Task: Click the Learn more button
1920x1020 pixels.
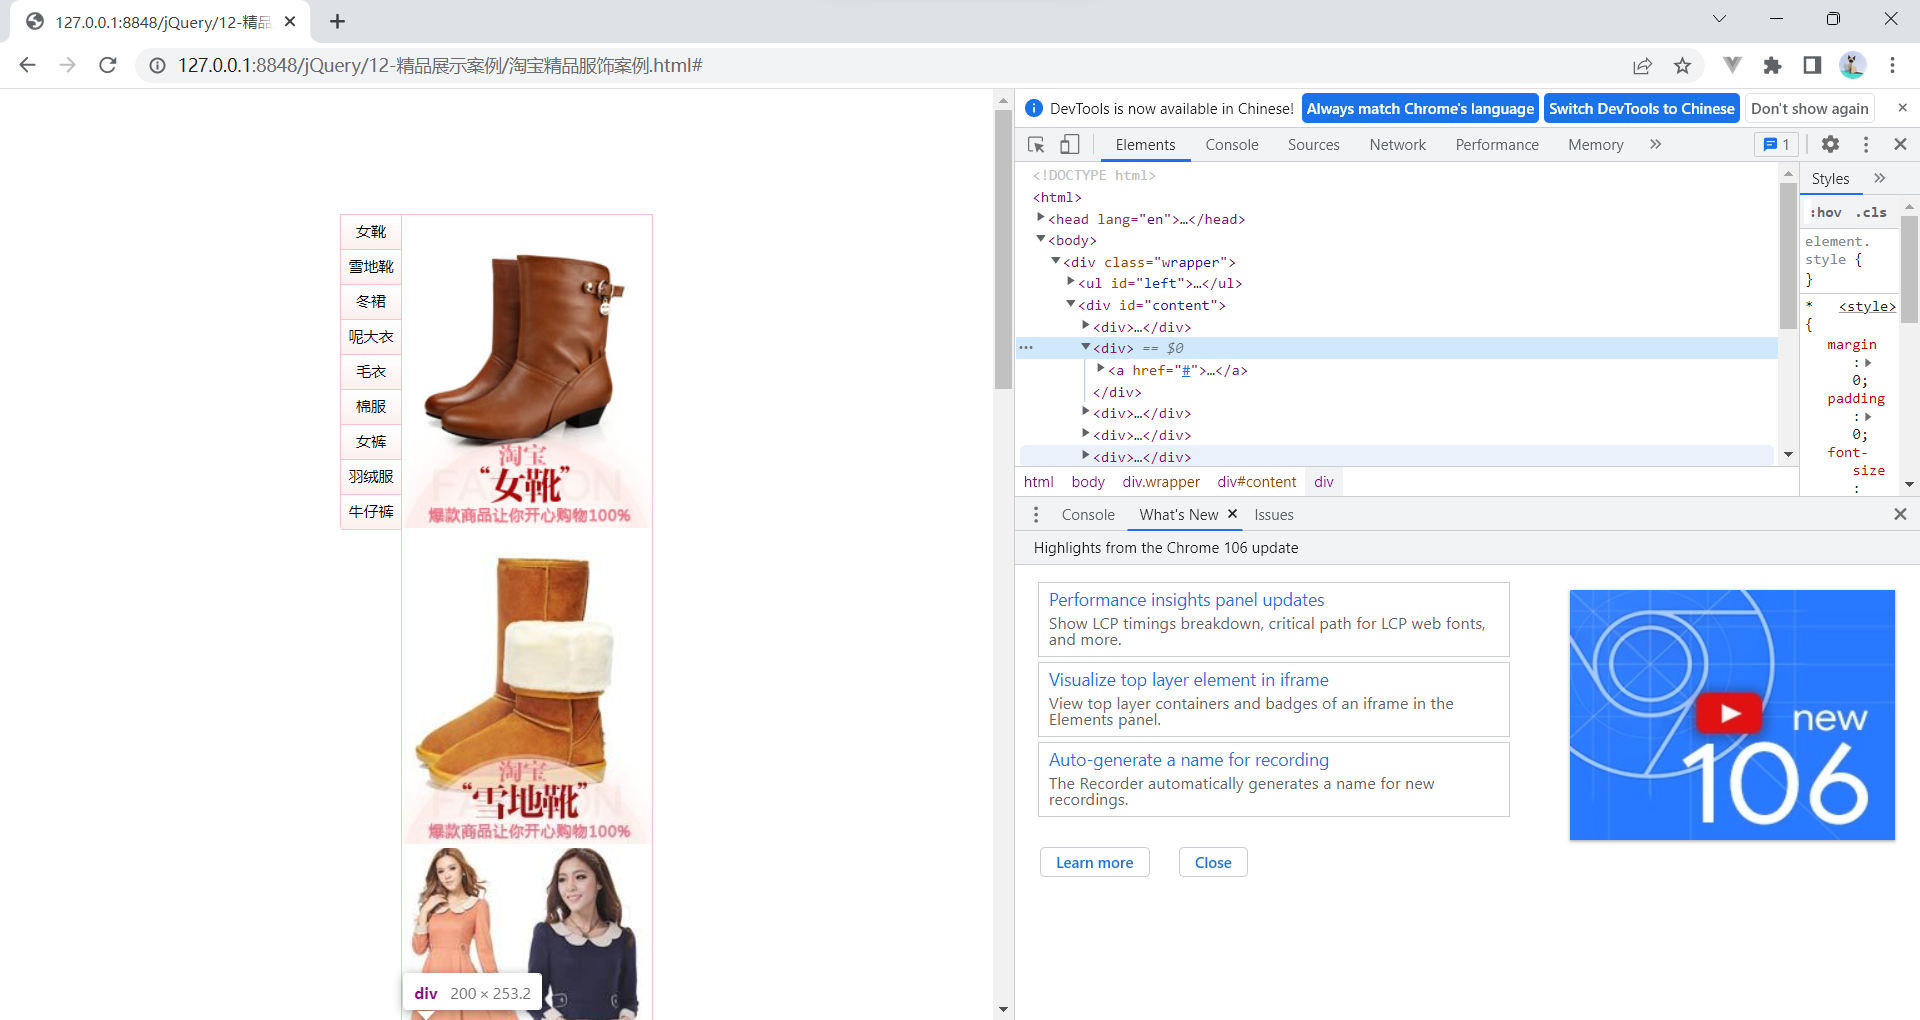Action: [x=1094, y=861]
